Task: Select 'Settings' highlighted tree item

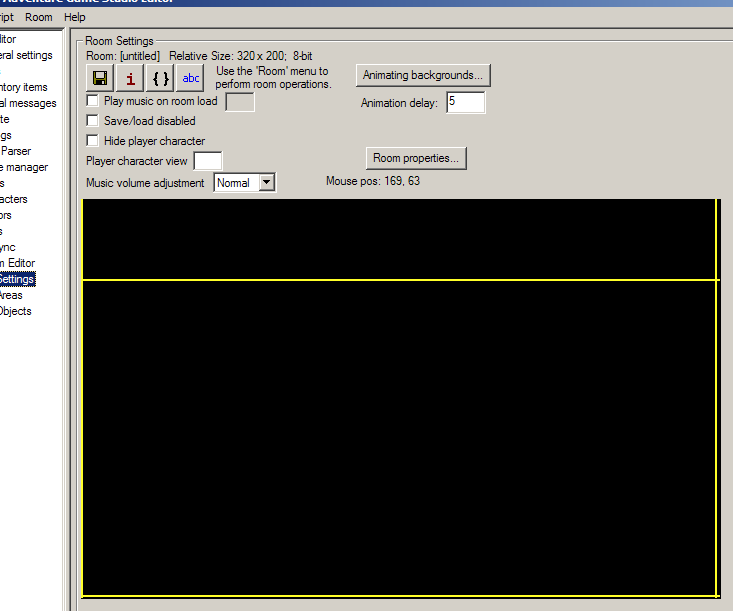Action: [17, 280]
